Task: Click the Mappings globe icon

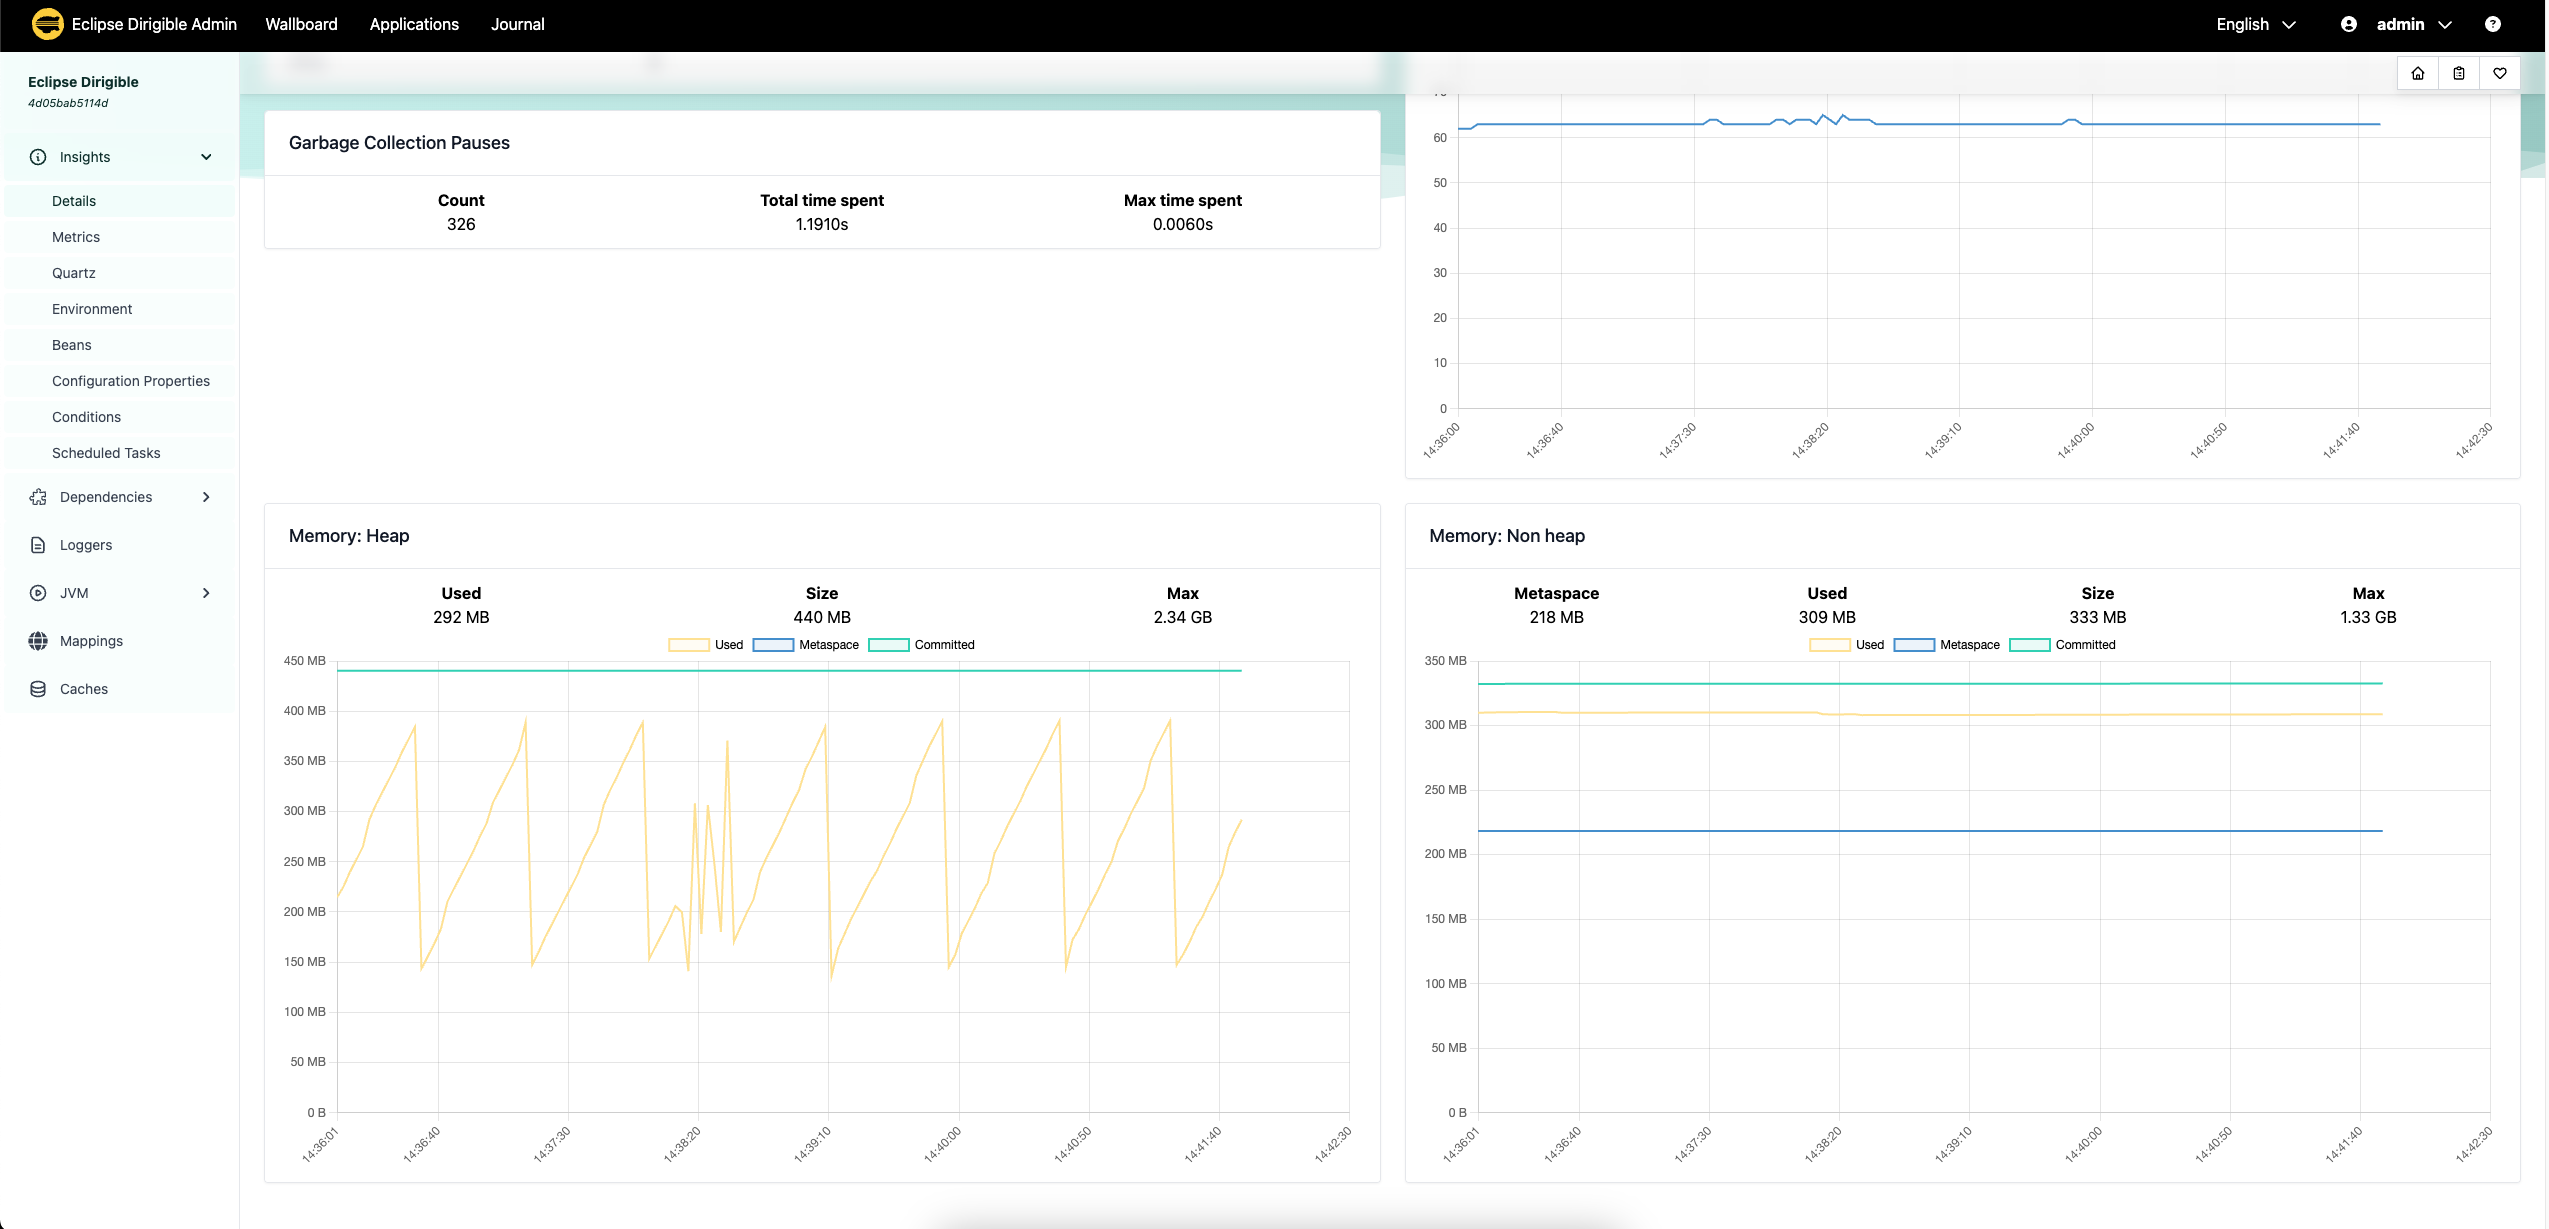Action: coord(38,641)
